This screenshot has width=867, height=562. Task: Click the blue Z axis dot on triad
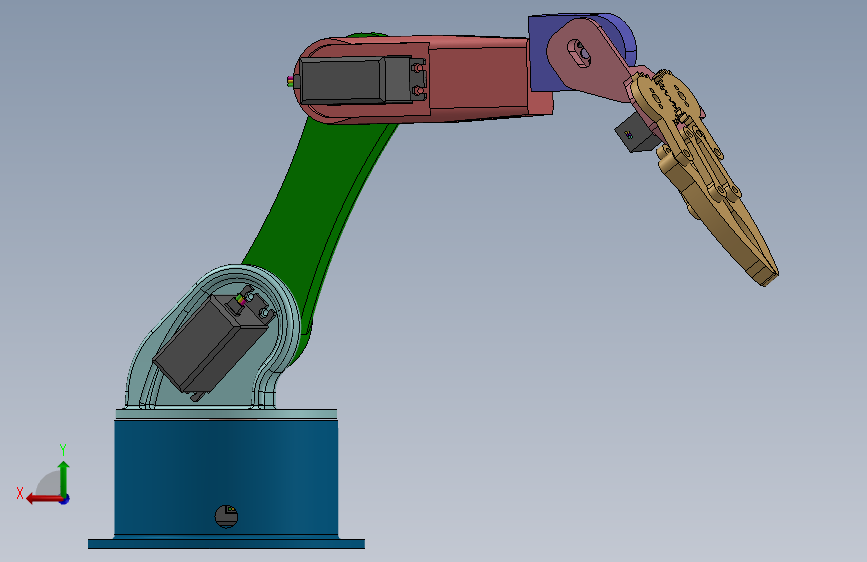tap(65, 499)
